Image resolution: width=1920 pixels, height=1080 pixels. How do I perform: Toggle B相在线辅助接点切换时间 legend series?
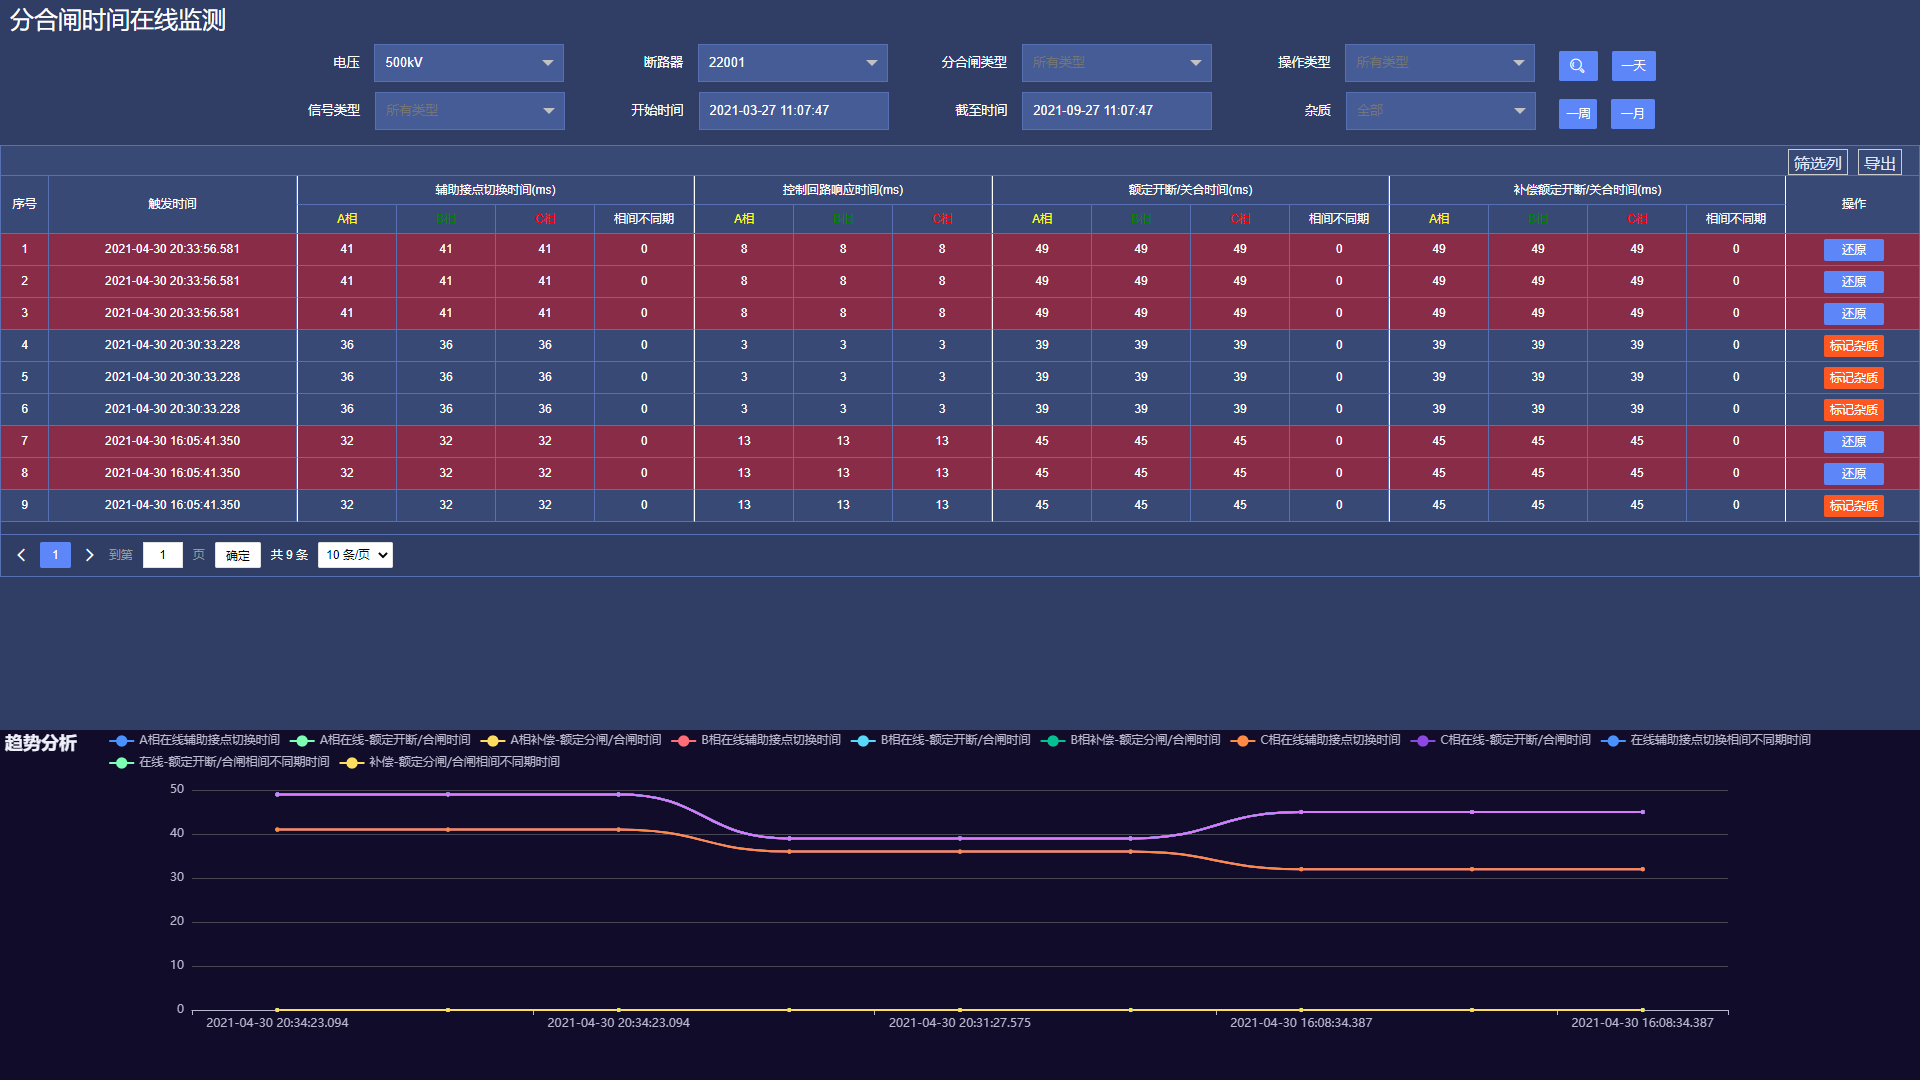point(770,740)
